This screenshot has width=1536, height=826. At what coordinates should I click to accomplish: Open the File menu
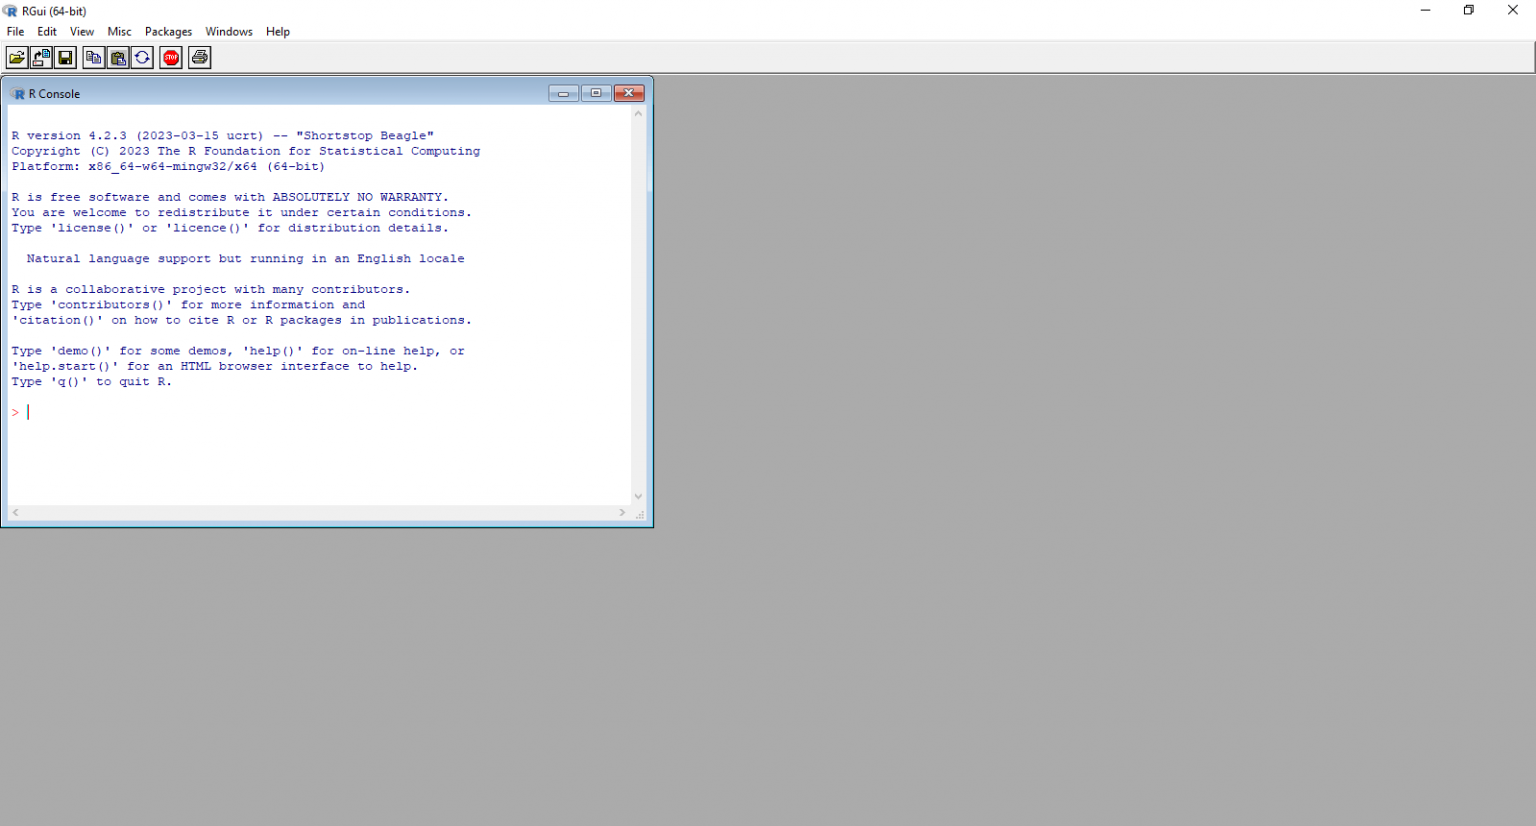[15, 31]
